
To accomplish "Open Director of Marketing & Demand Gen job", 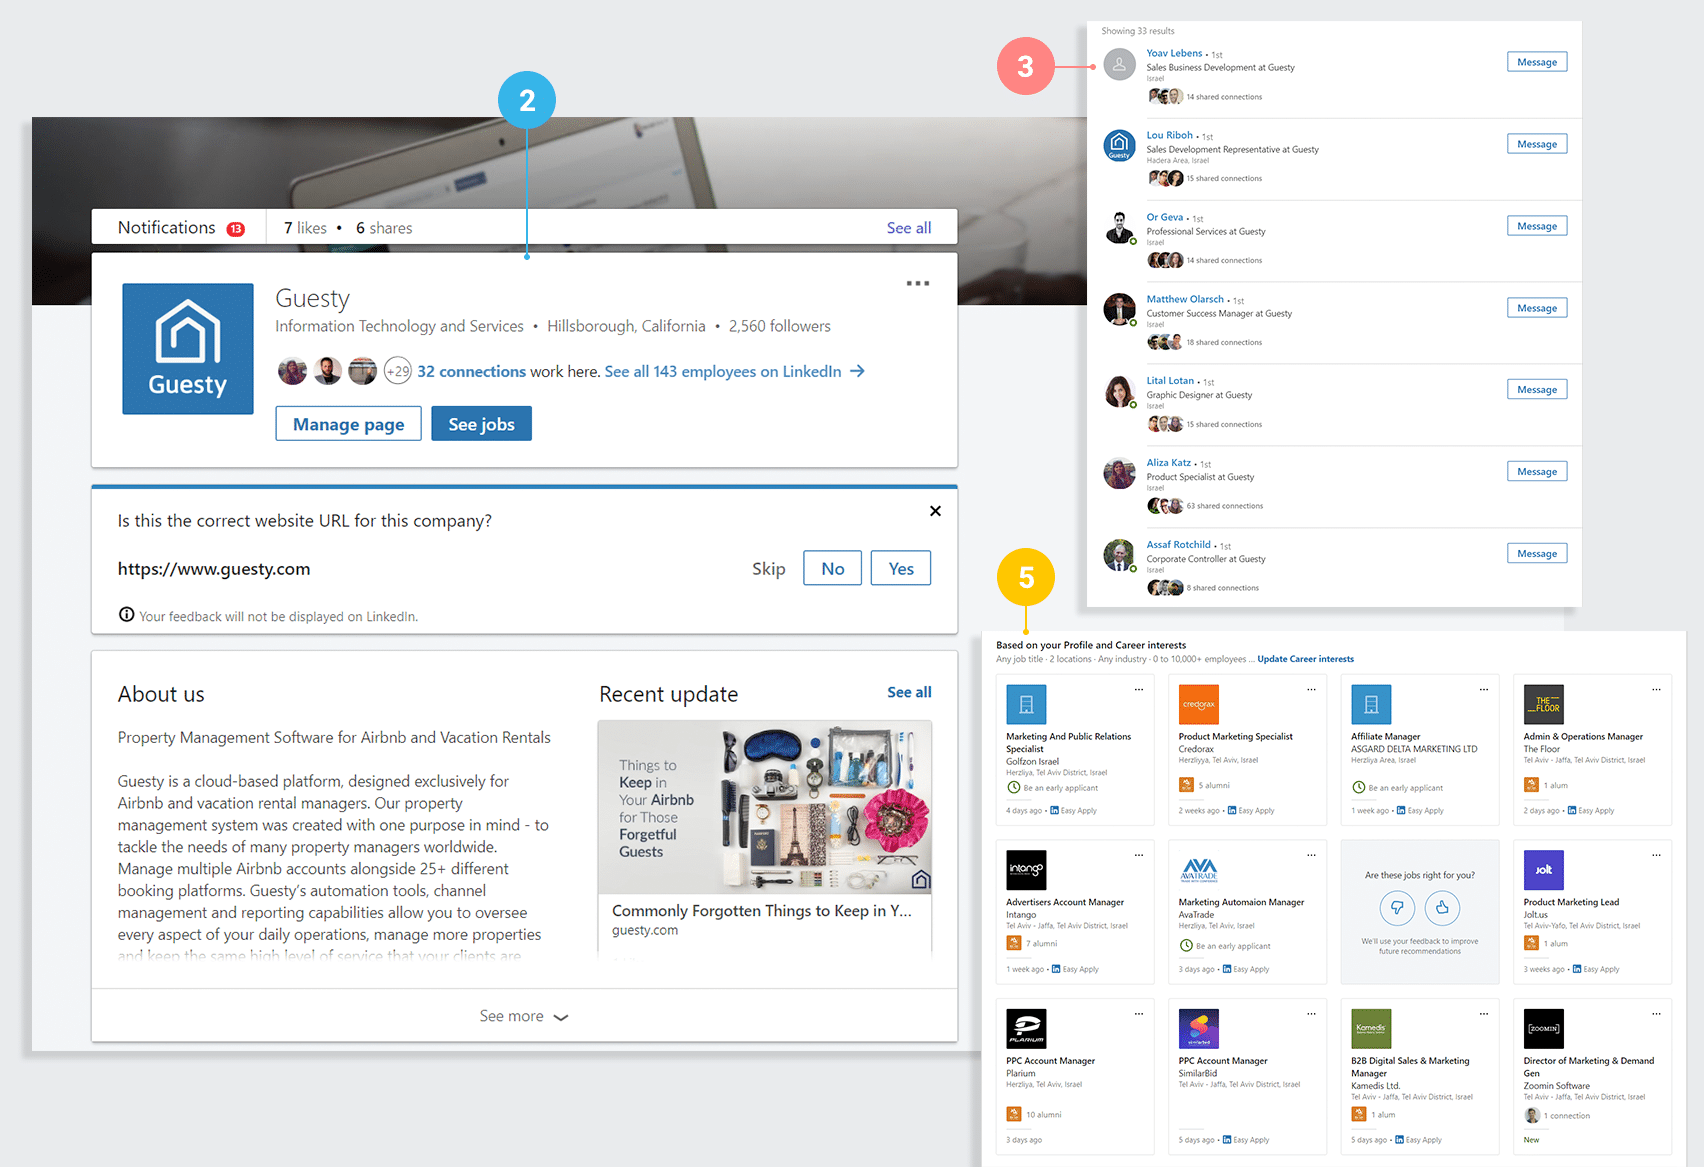I will [1588, 1067].
